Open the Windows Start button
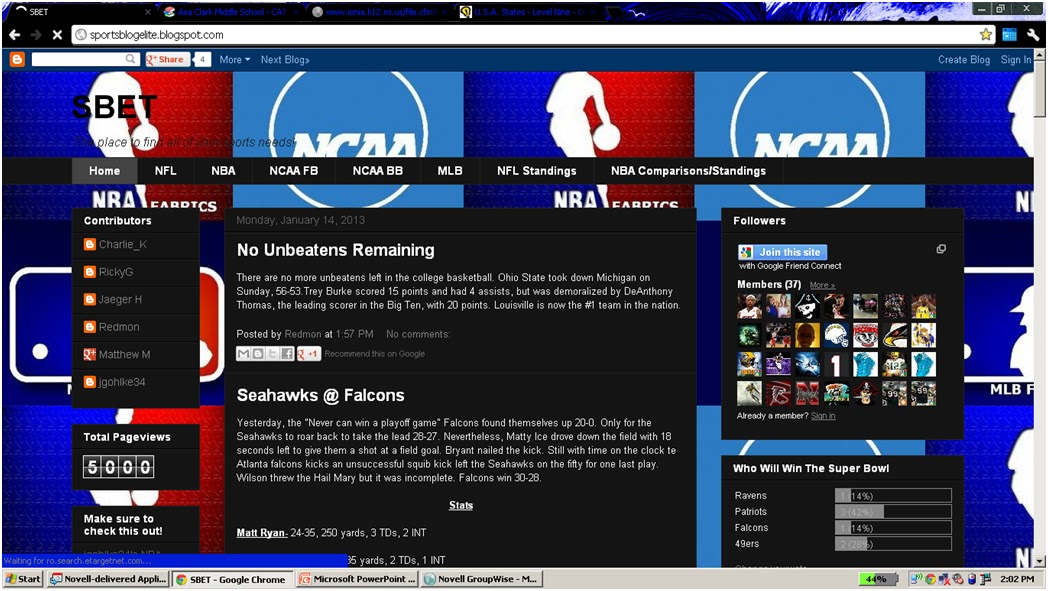 point(23,580)
